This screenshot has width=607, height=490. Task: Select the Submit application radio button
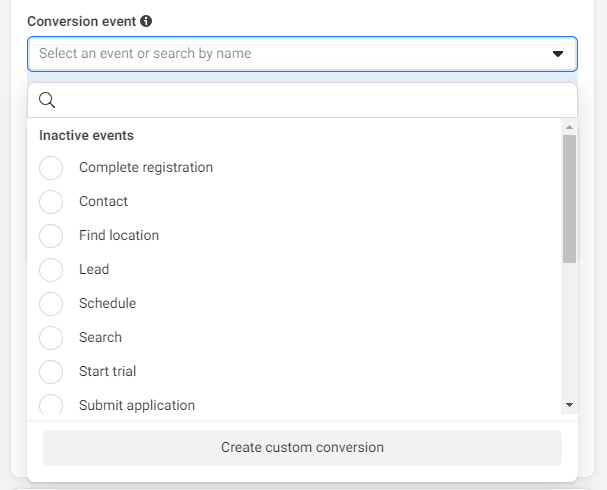[x=51, y=404]
